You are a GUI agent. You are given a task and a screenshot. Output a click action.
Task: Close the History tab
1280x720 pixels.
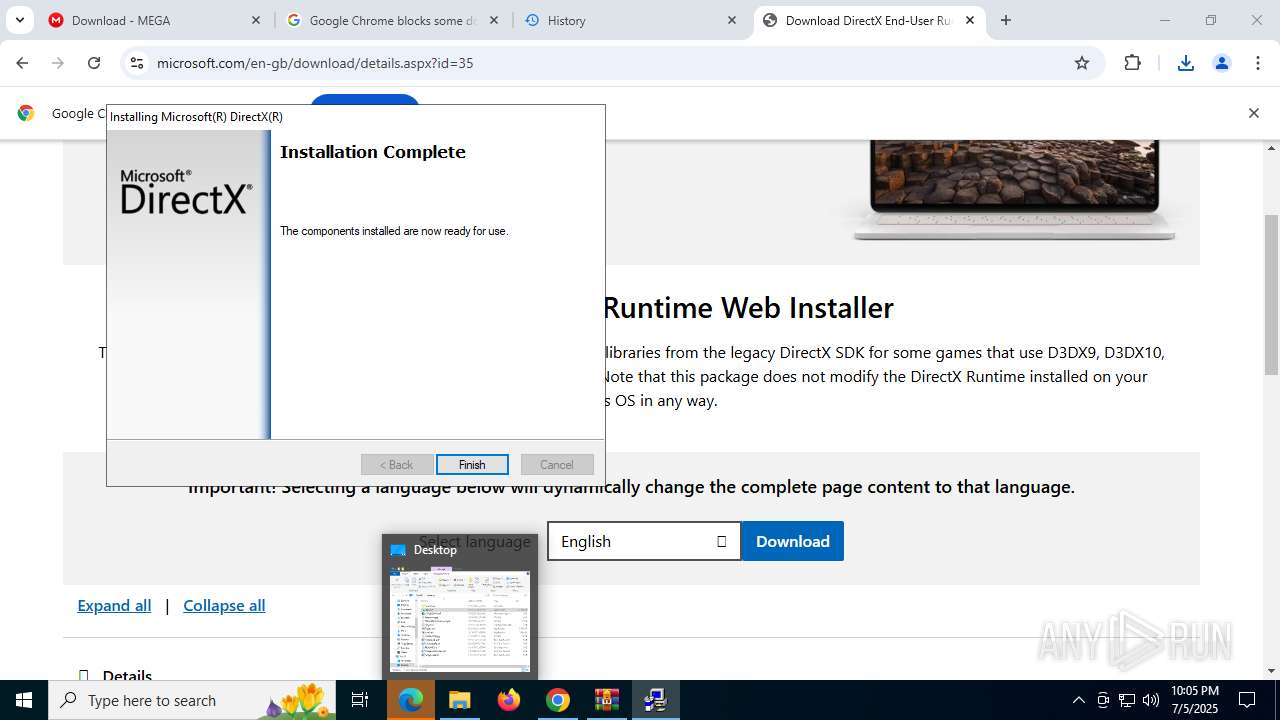tap(732, 20)
